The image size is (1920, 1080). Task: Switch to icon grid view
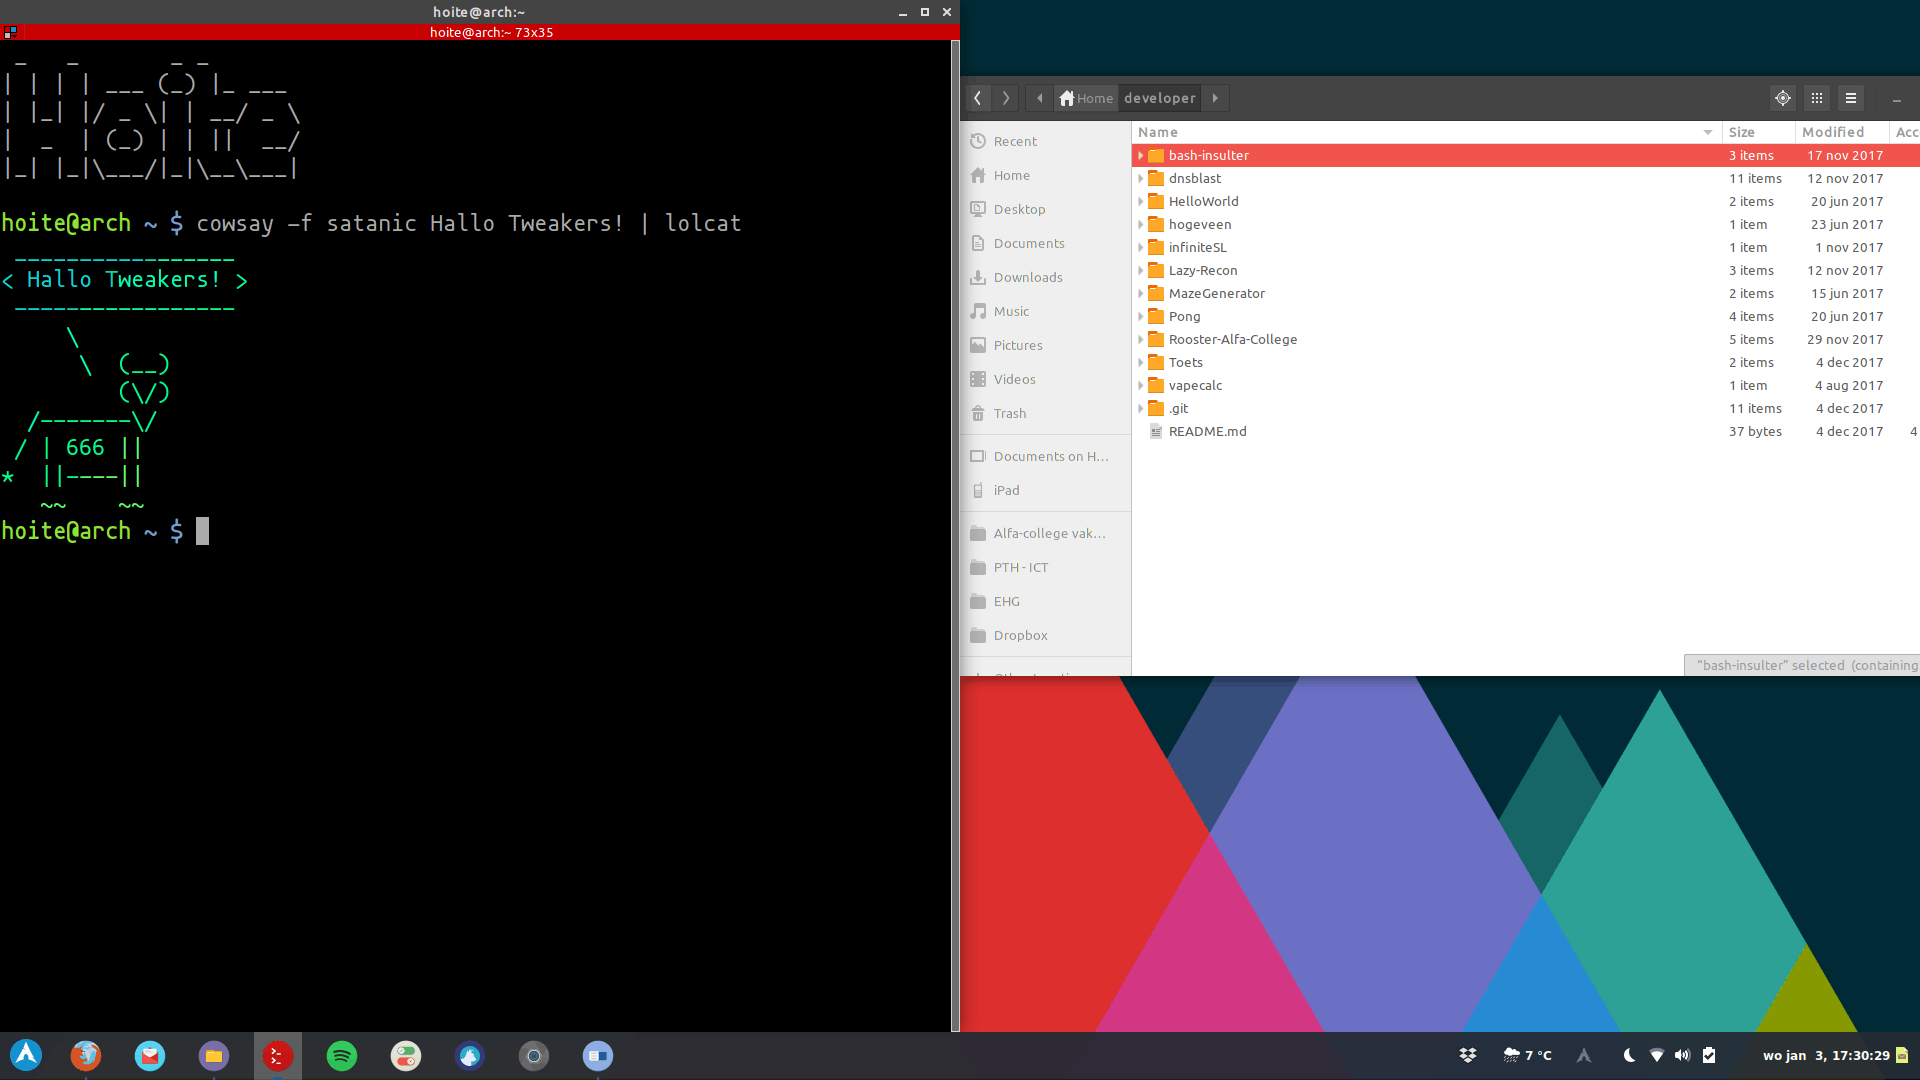tap(1817, 98)
